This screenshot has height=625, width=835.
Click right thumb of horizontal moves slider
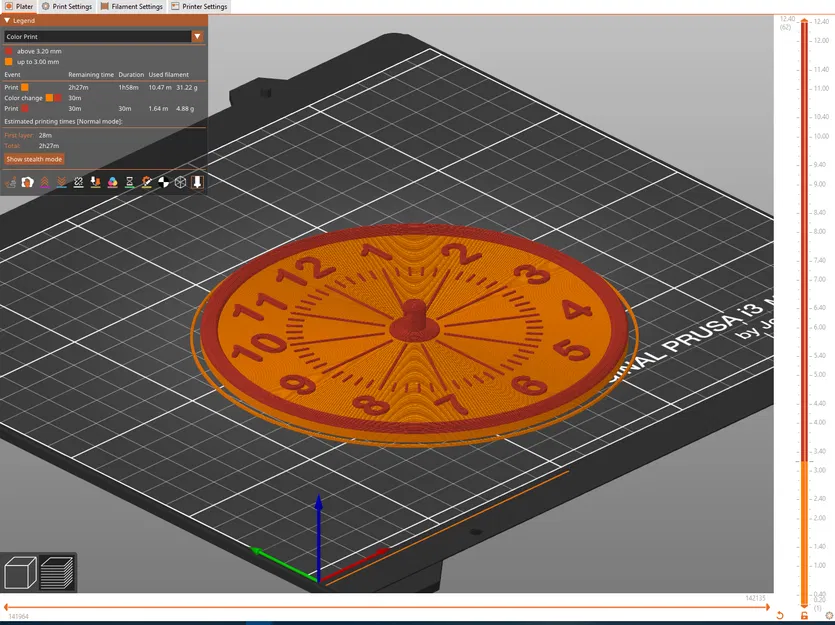767,607
